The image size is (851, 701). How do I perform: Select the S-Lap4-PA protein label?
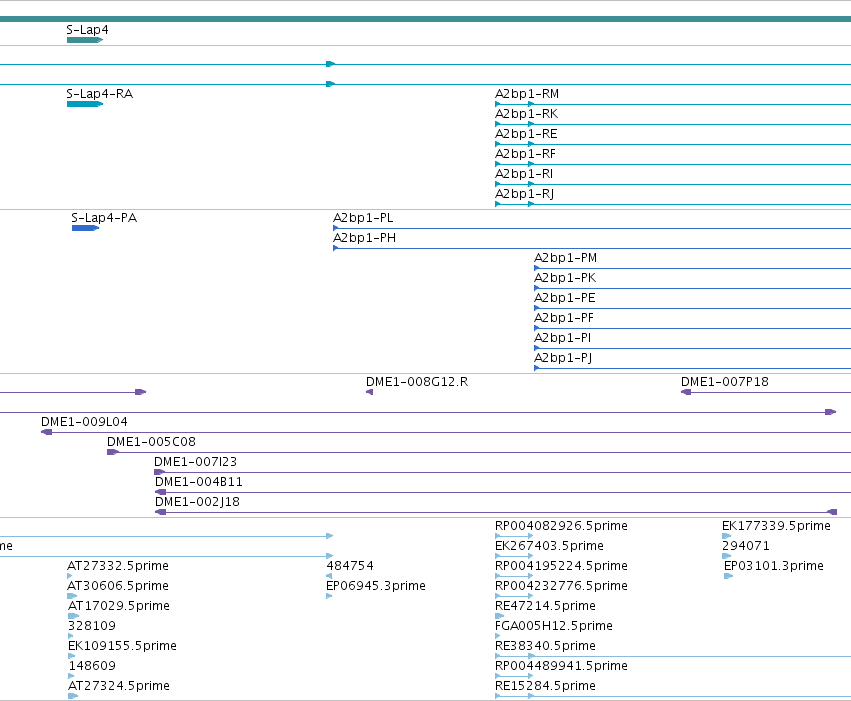click(x=104, y=218)
